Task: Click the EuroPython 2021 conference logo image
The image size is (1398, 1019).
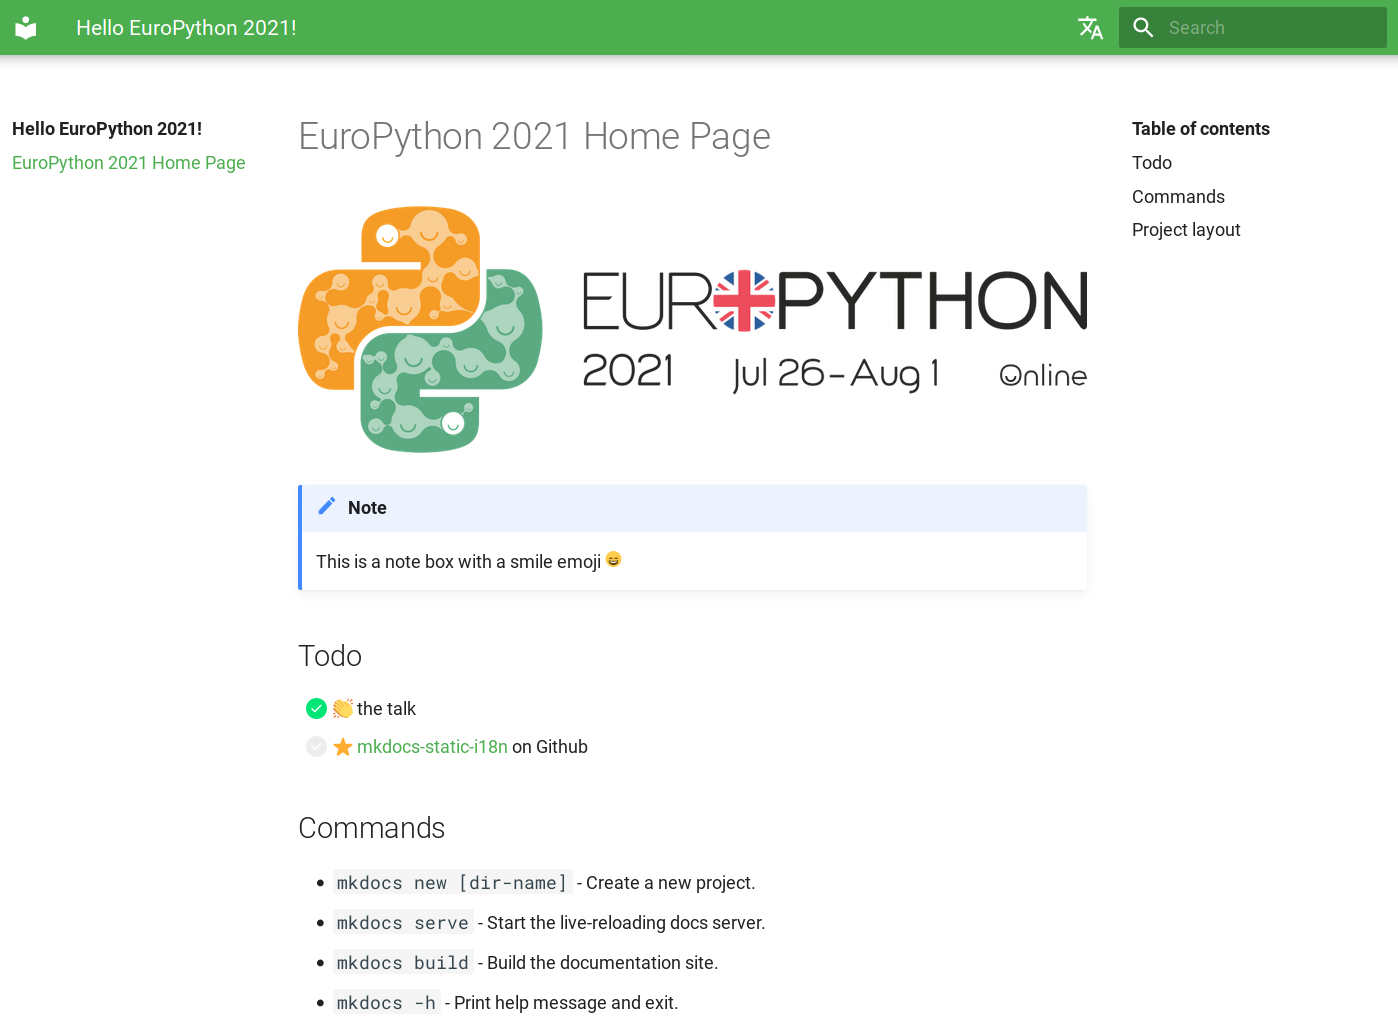Action: 693,328
